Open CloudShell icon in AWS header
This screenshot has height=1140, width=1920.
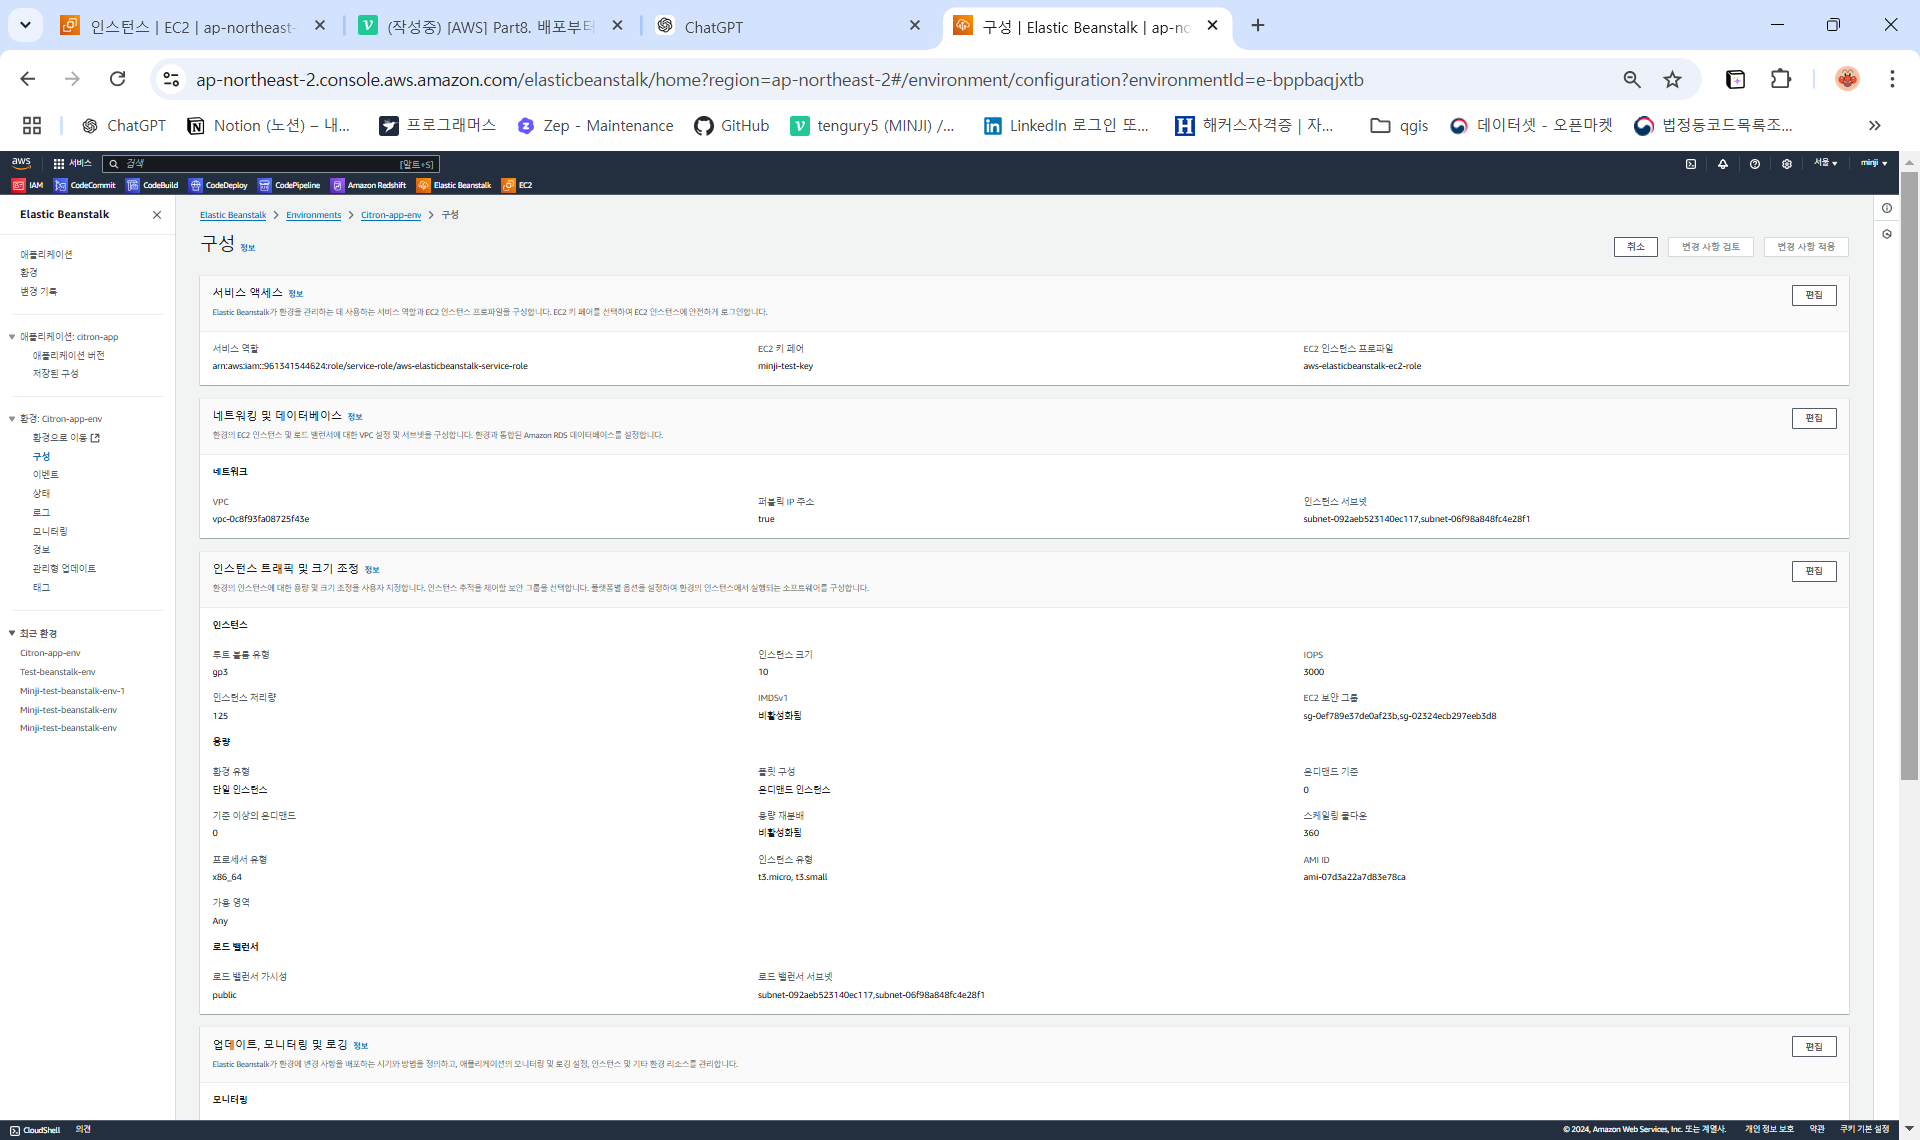click(x=1691, y=164)
